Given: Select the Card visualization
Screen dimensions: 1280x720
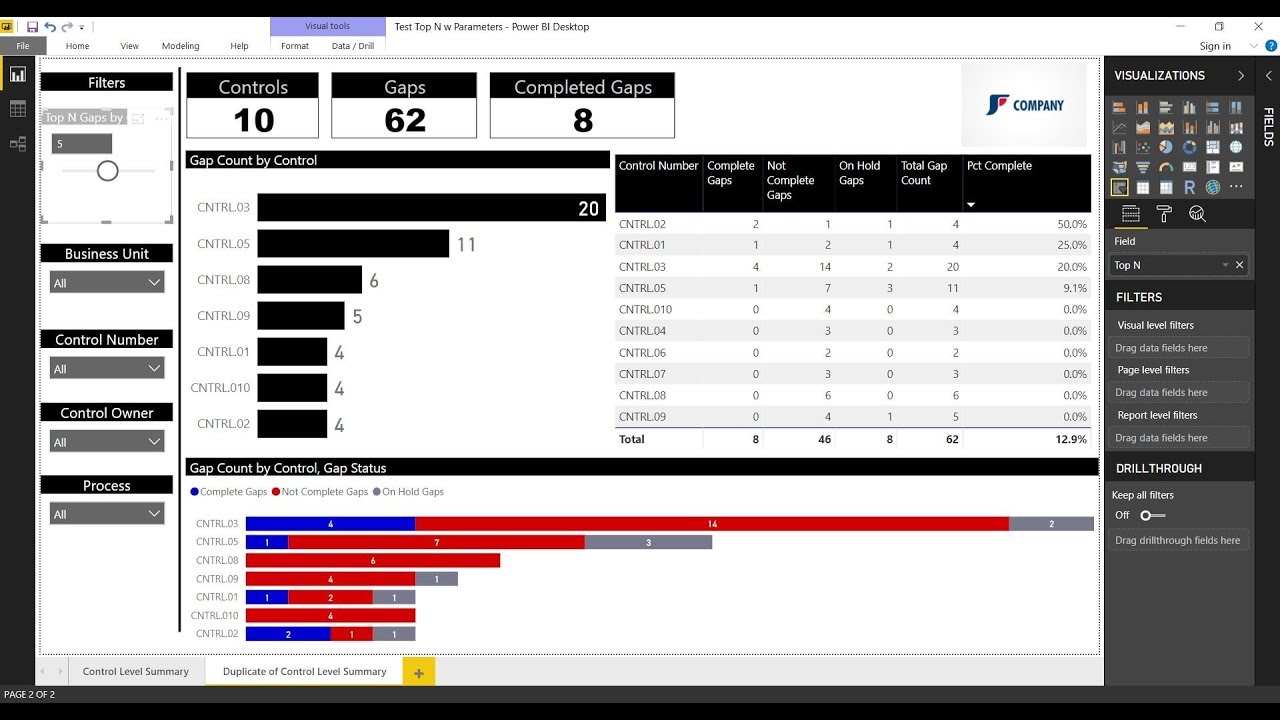Looking at the screenshot, I should coord(1189,167).
